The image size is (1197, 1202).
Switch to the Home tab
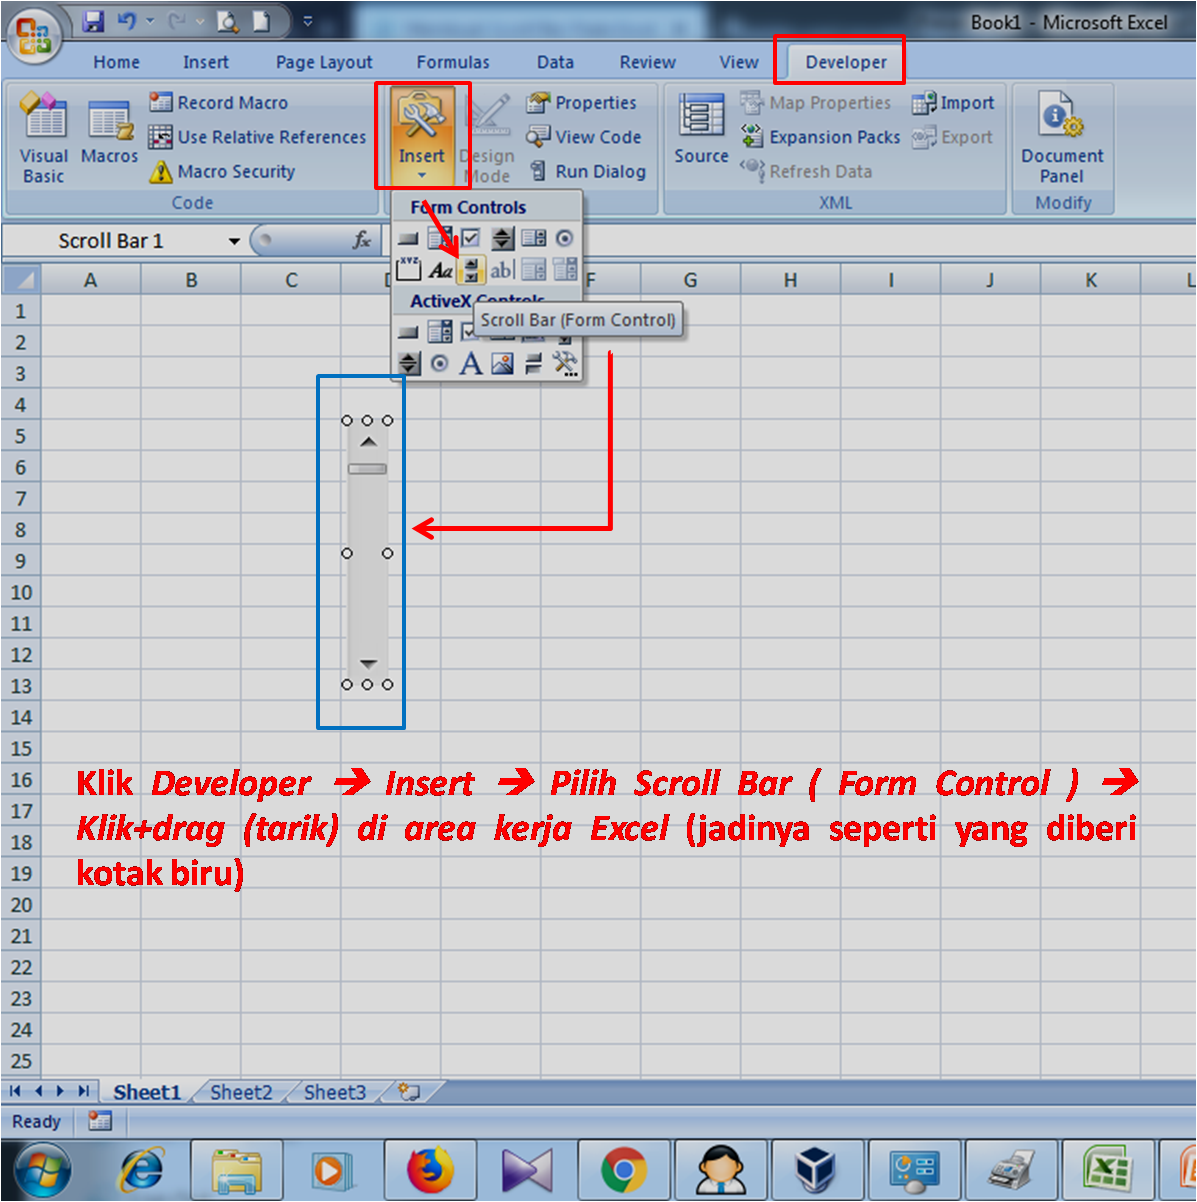(x=116, y=62)
